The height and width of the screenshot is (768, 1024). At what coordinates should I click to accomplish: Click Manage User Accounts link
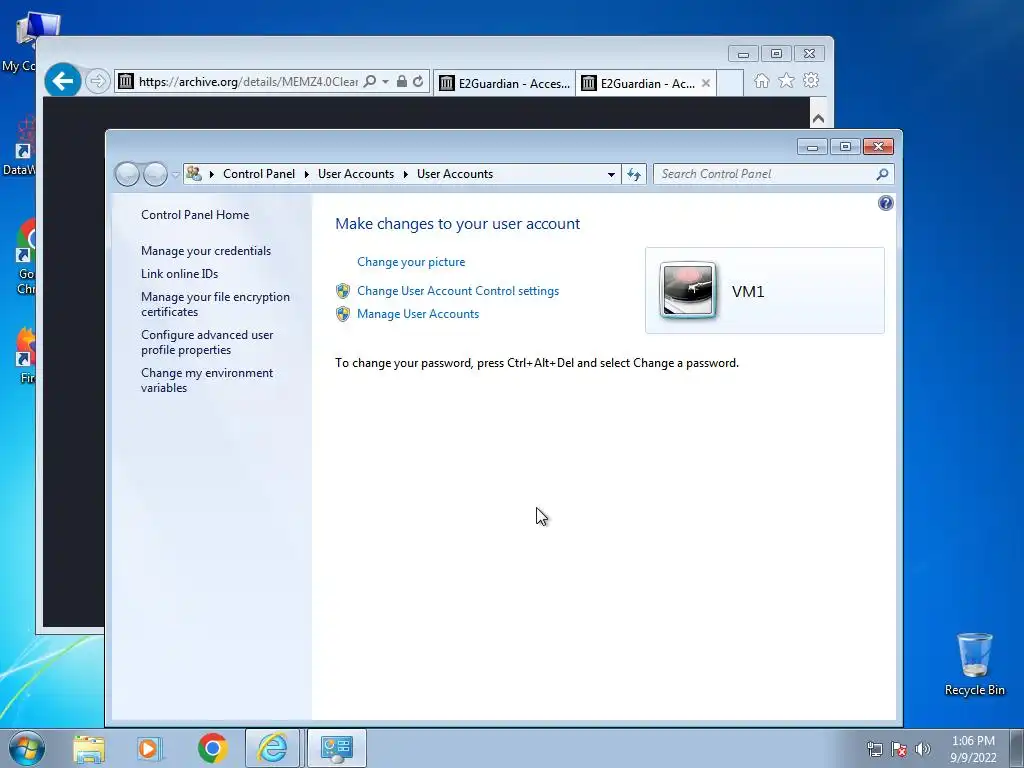point(418,314)
